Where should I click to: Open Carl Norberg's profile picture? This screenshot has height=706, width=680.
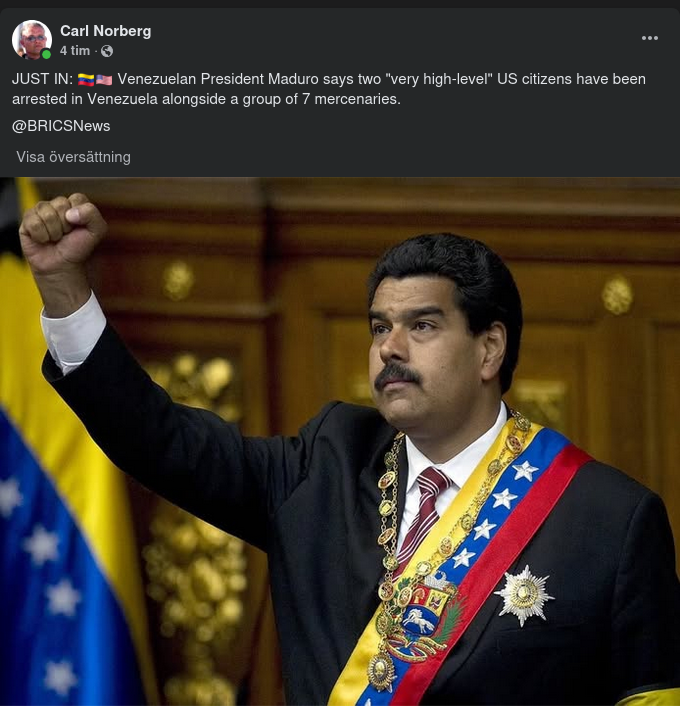click(32, 40)
